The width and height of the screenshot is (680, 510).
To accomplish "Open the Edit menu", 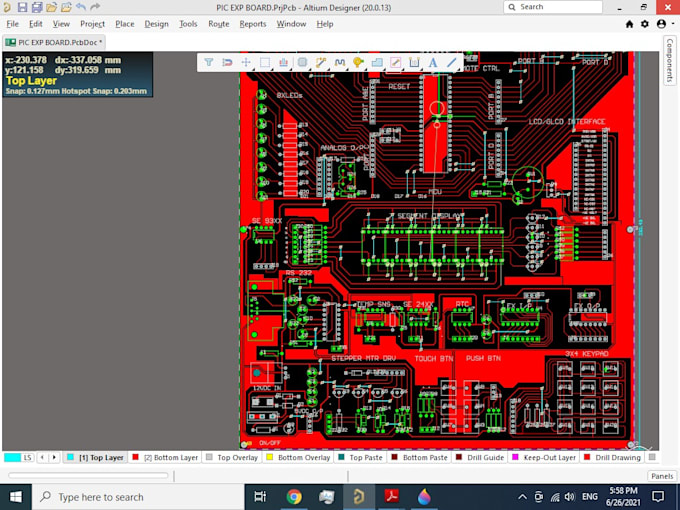I will click(36, 24).
